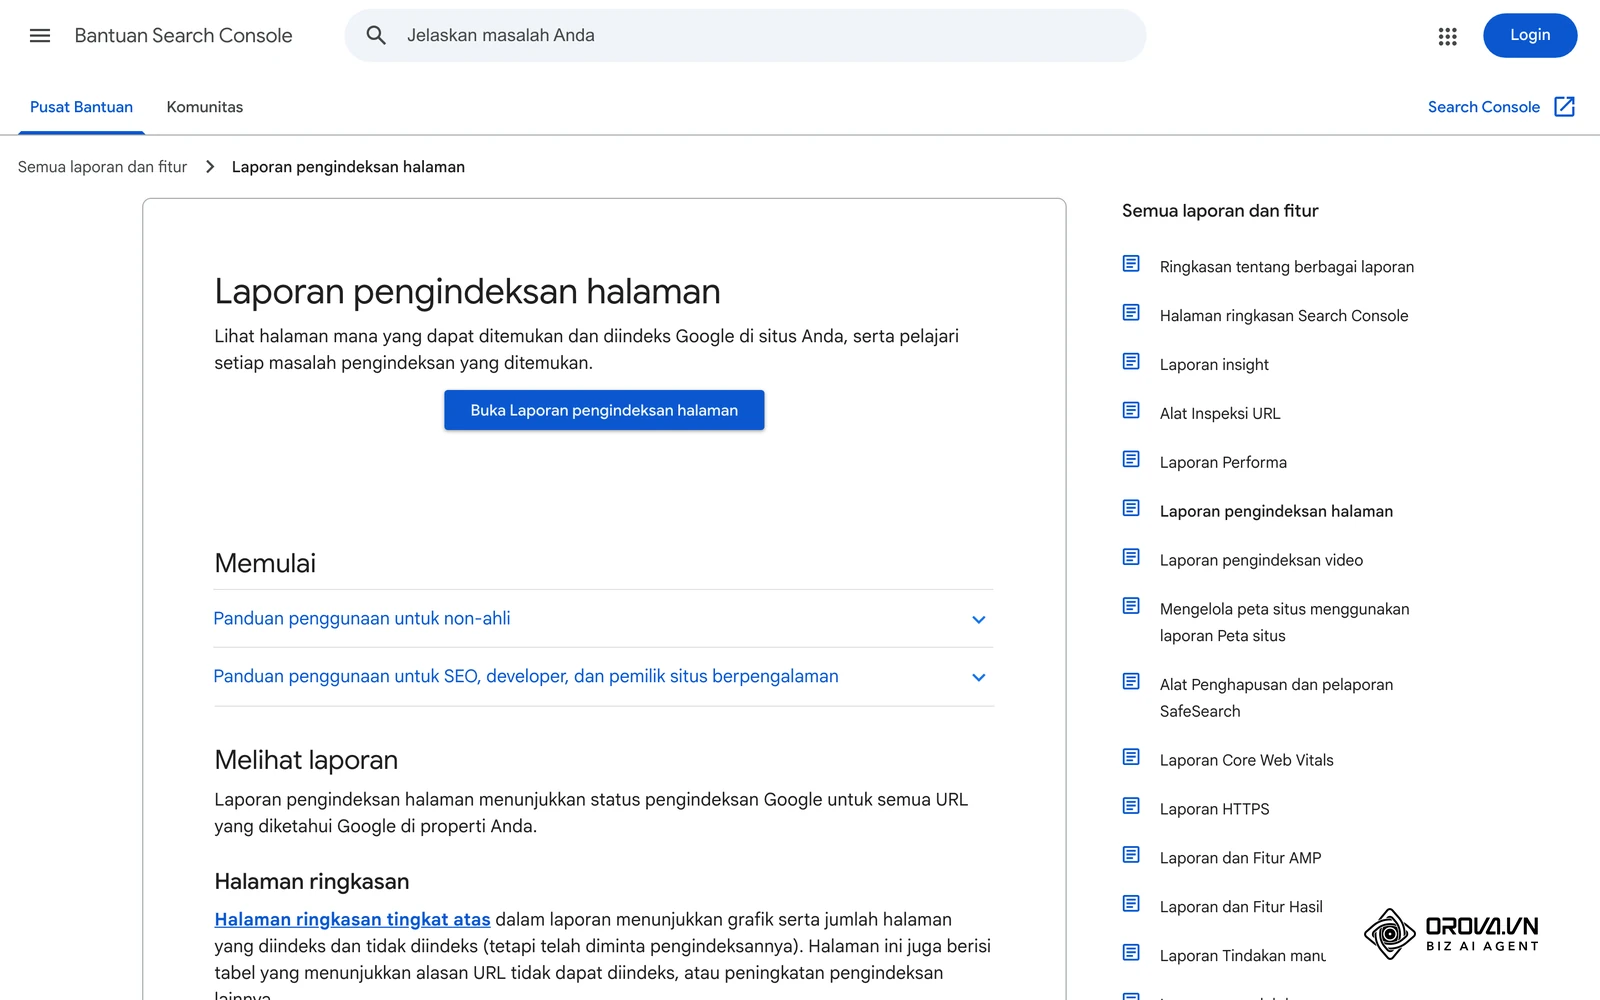Open Laporan insight sidebar link
This screenshot has width=1600, height=1000.
1214,365
